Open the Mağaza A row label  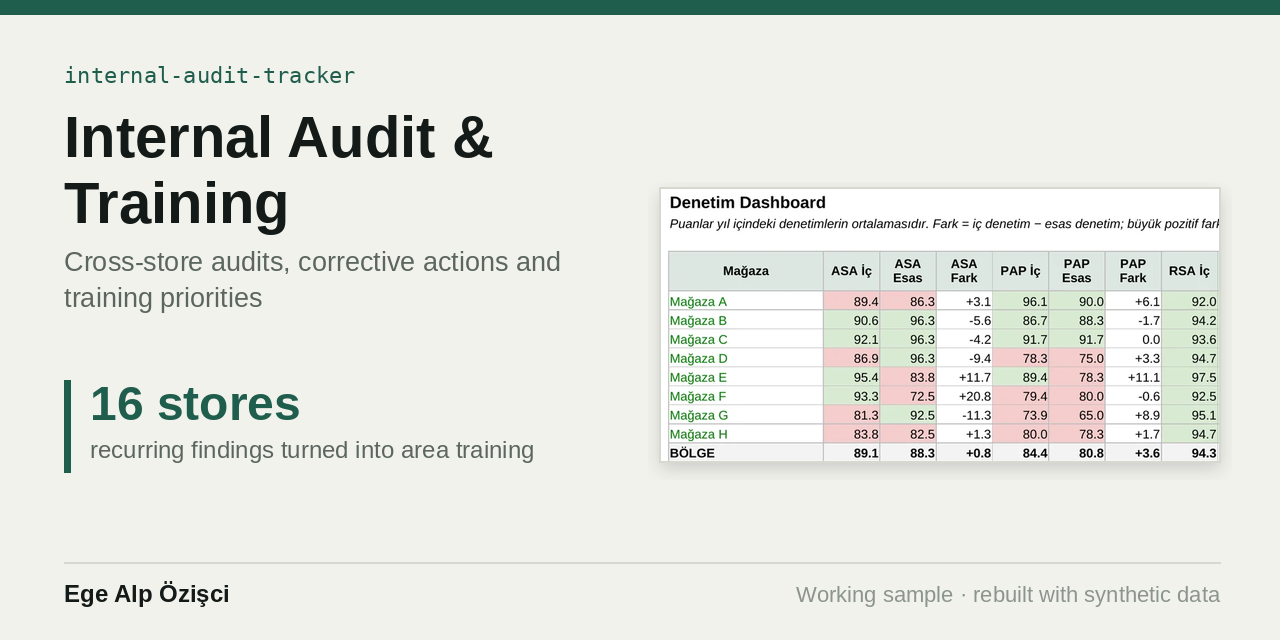coord(698,302)
